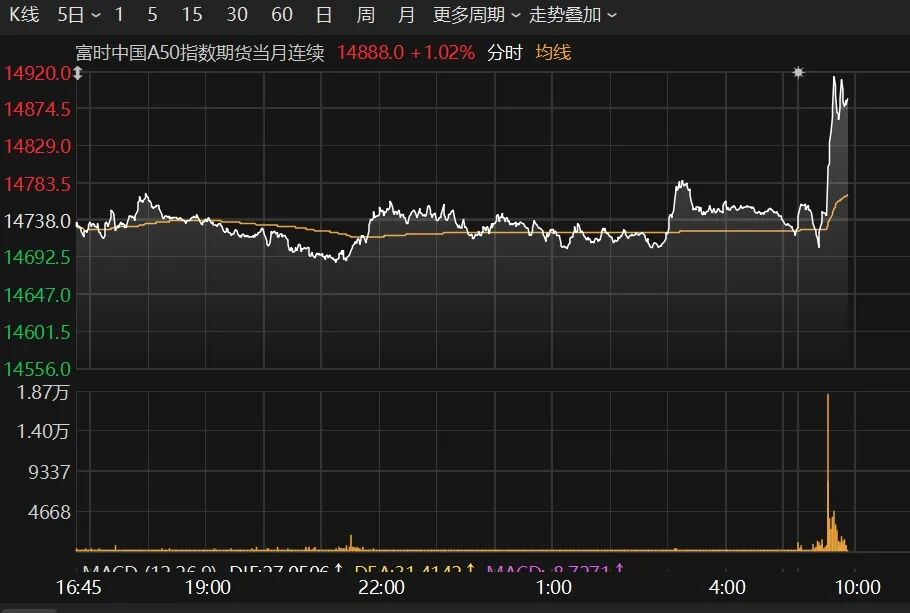Click the arrow beside purple MACD value
Viewport: 910px width, 613px height.
(x=620, y=571)
